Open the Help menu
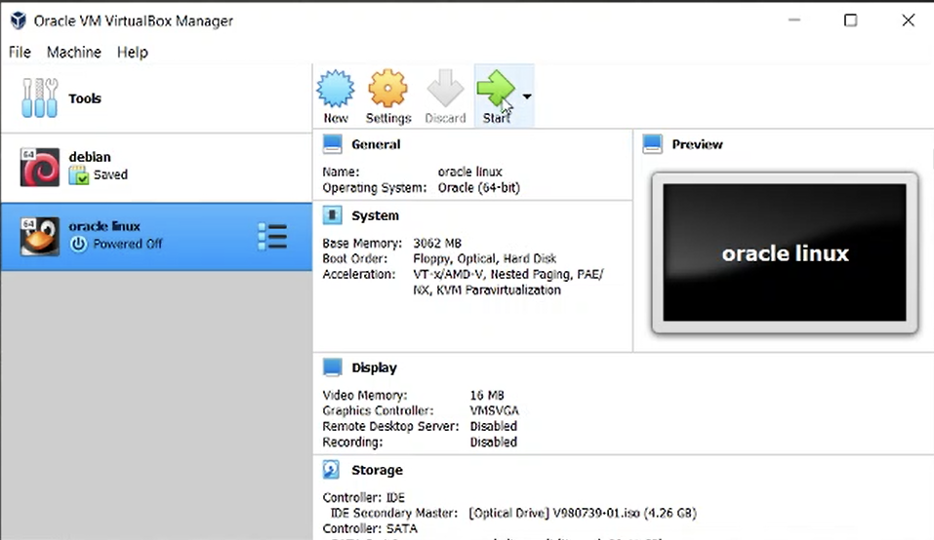Viewport: 934px width, 540px height. (x=132, y=52)
